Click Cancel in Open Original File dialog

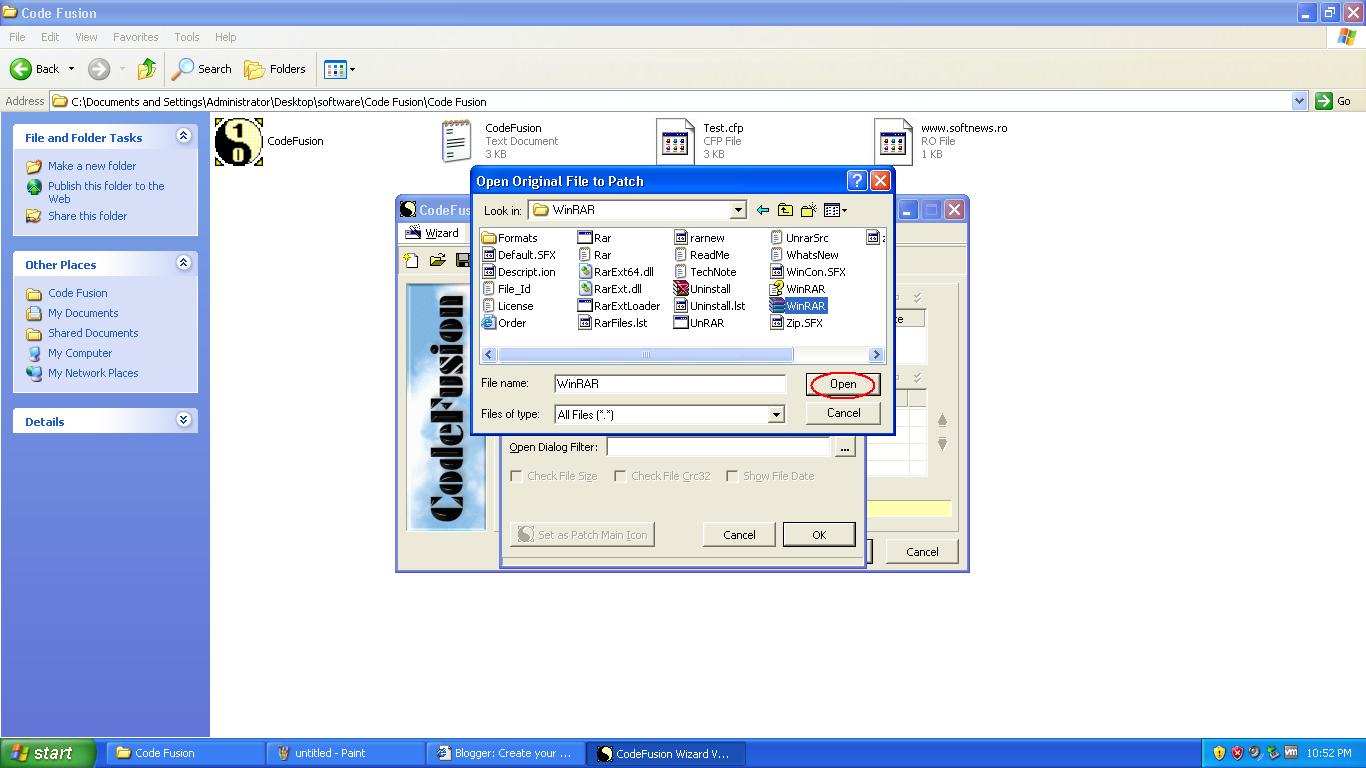coord(843,413)
